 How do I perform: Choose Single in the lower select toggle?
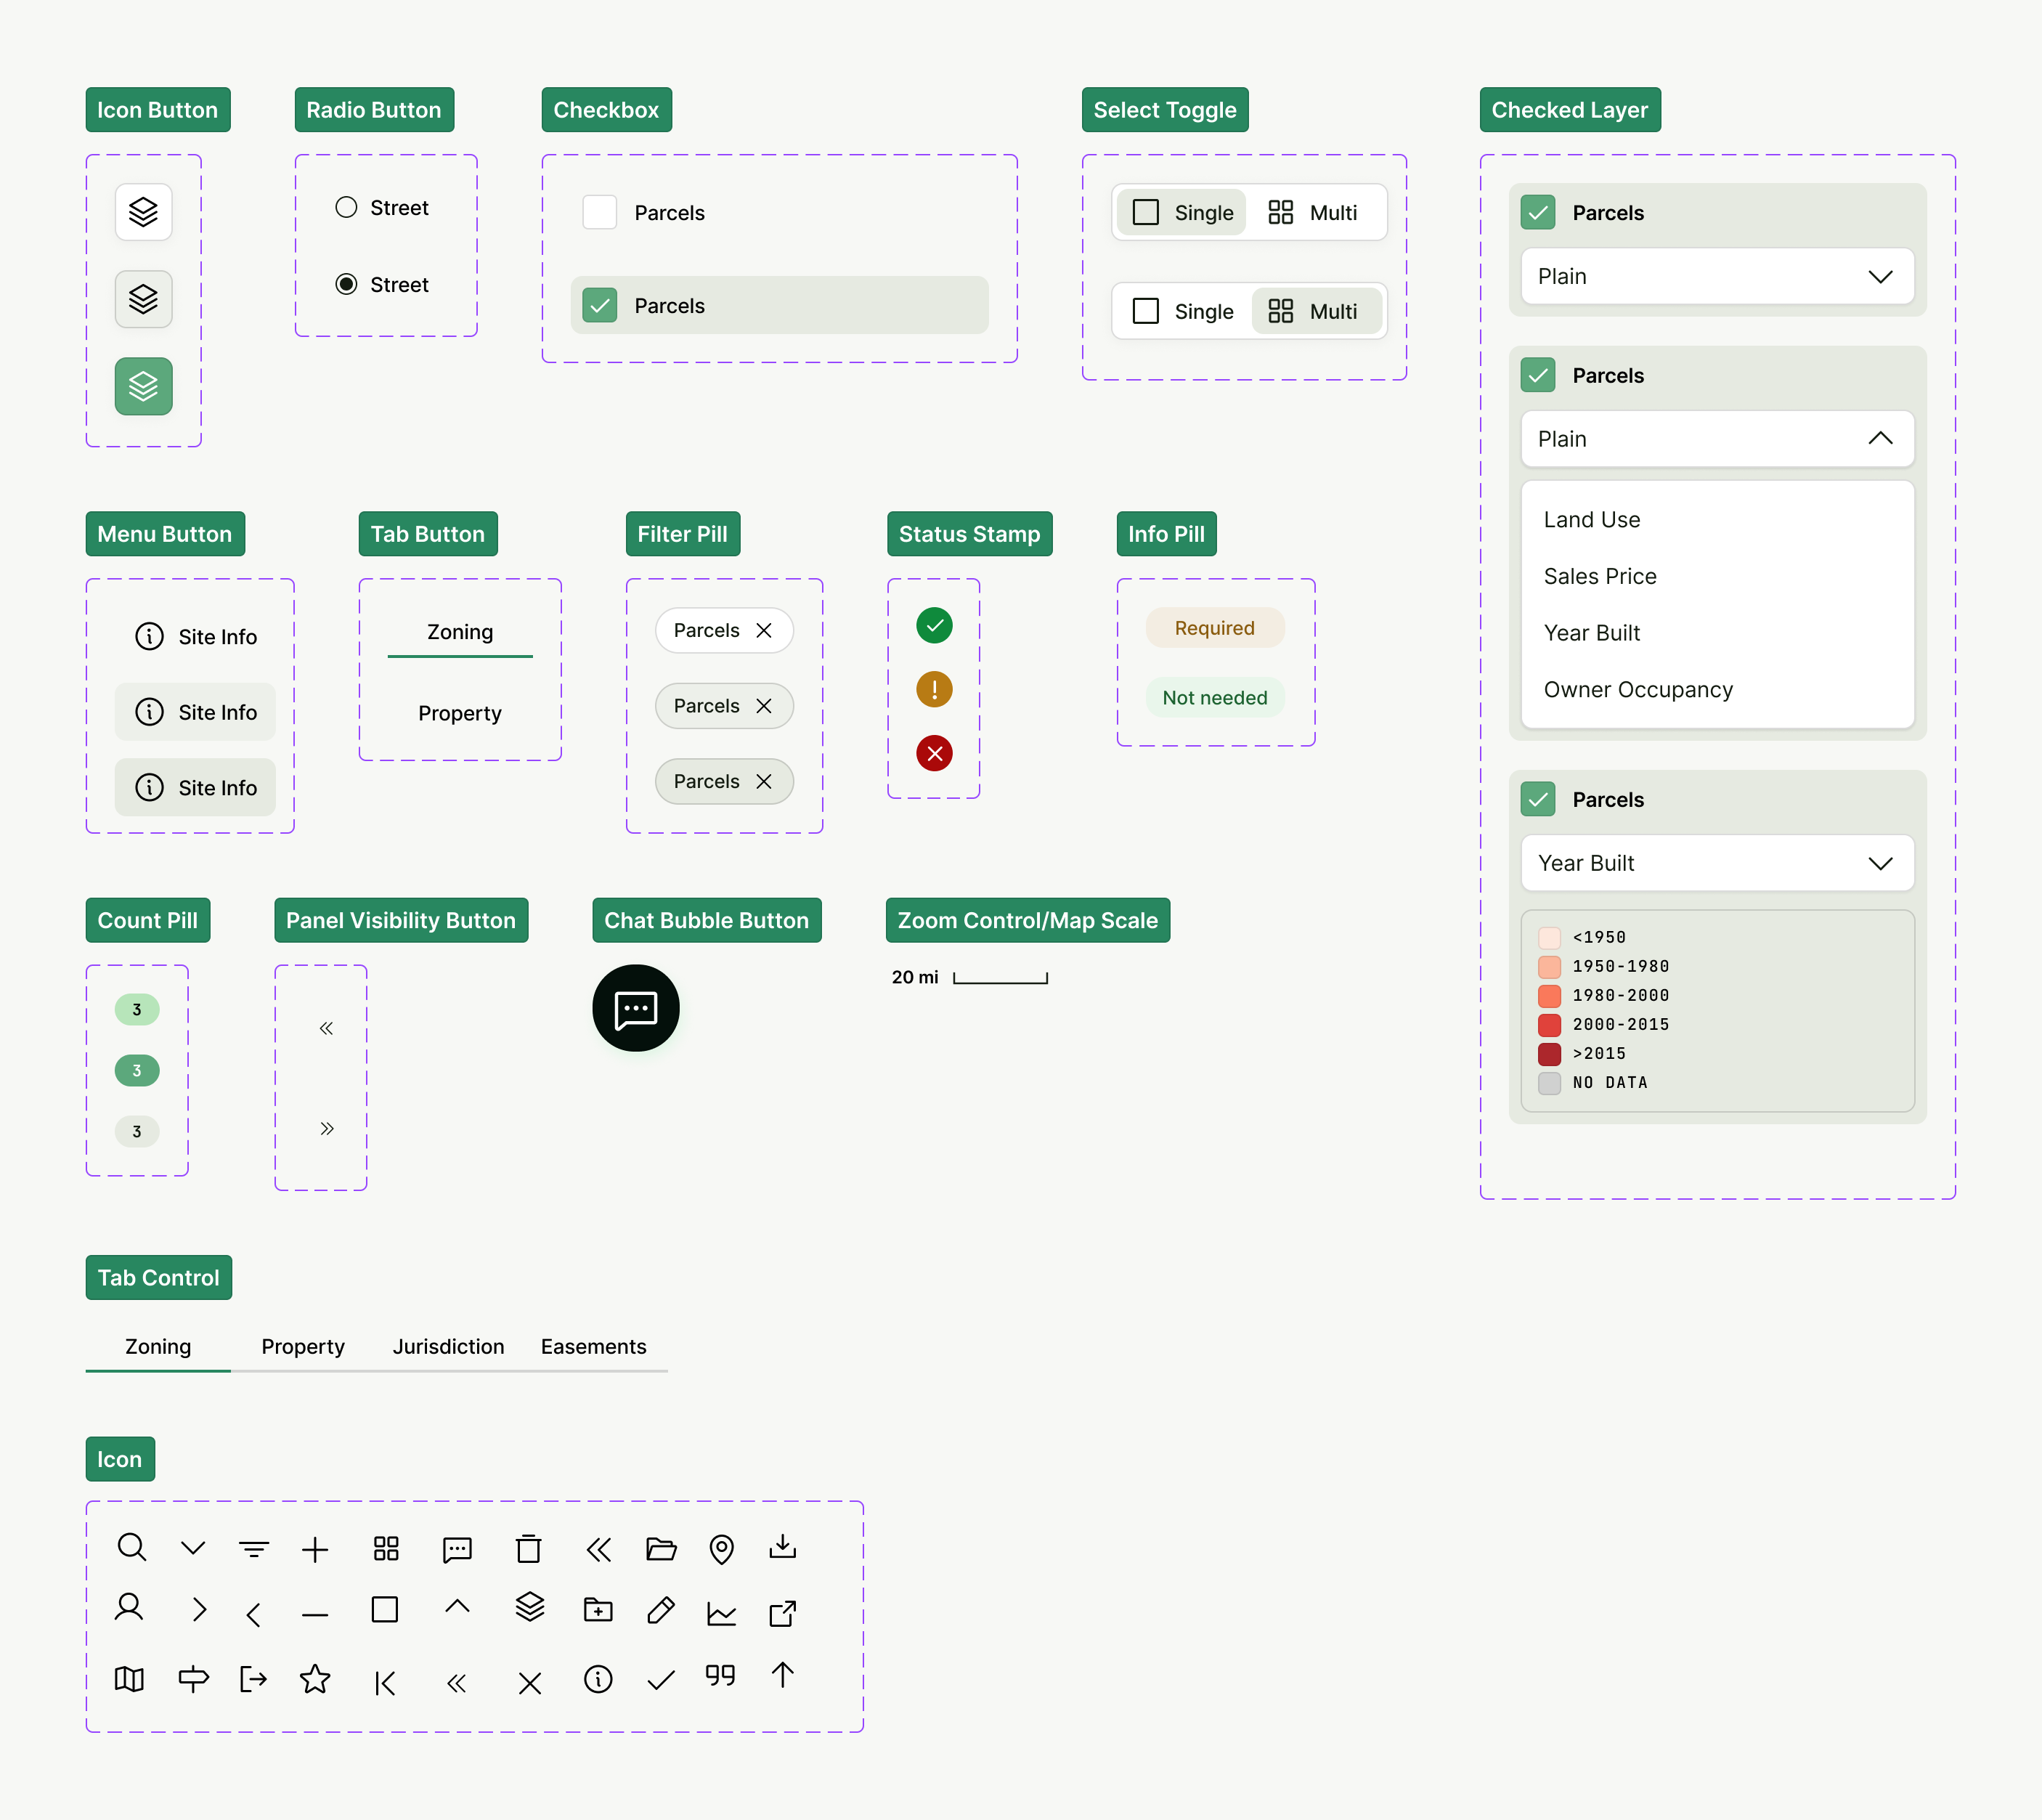(x=1183, y=311)
